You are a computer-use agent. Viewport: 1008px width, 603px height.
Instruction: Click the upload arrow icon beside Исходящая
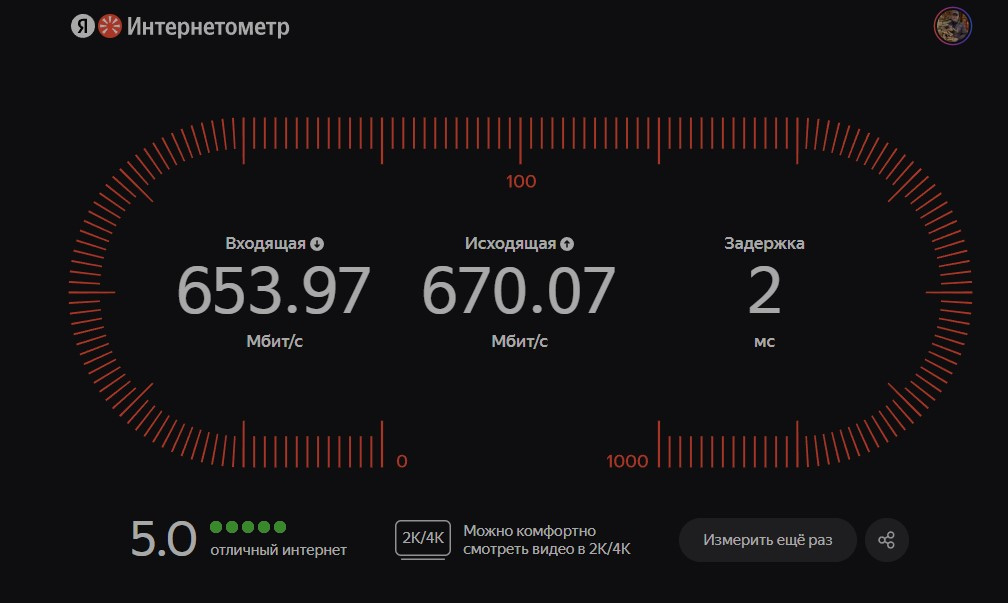tap(567, 243)
